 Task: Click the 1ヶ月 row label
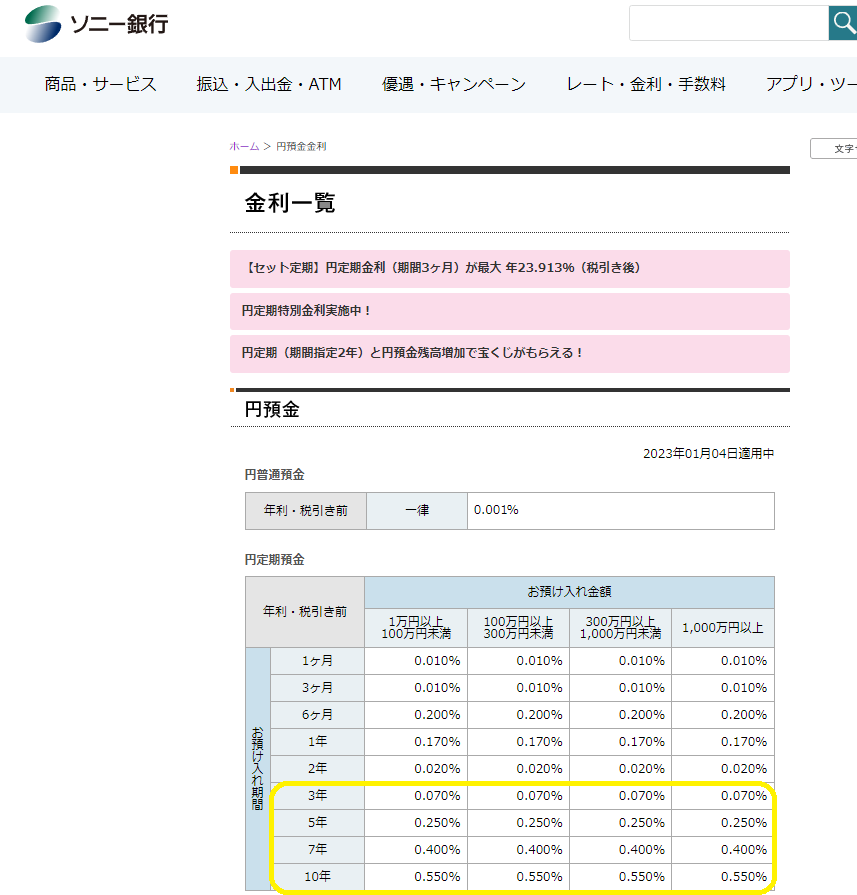click(x=317, y=661)
